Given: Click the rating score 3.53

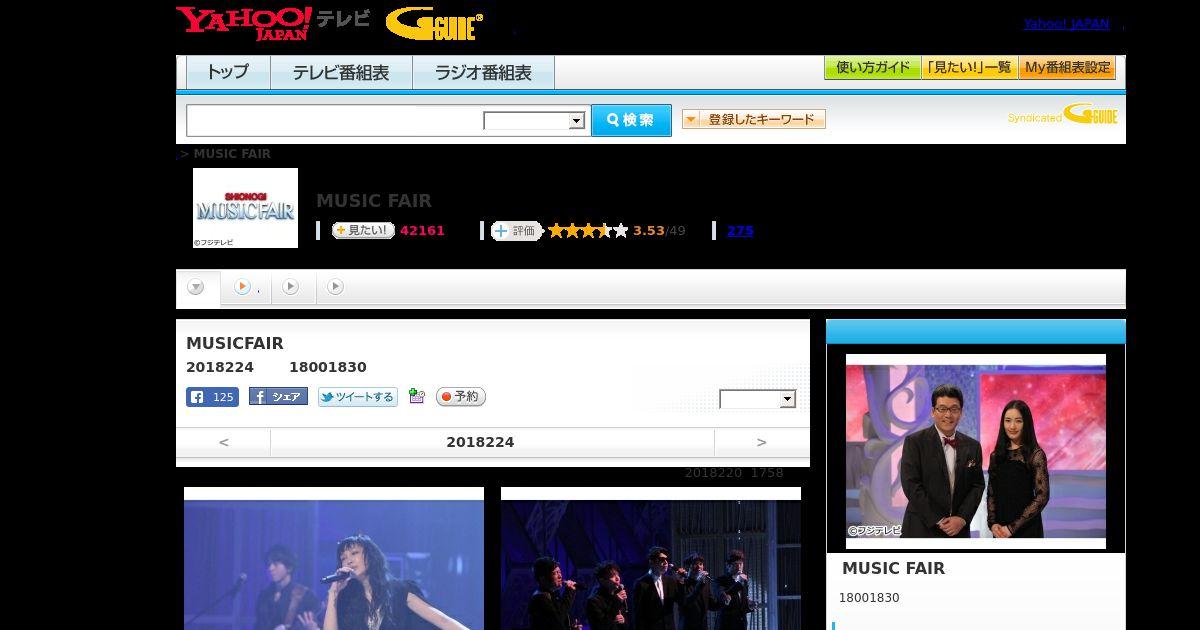Looking at the screenshot, I should point(649,231).
